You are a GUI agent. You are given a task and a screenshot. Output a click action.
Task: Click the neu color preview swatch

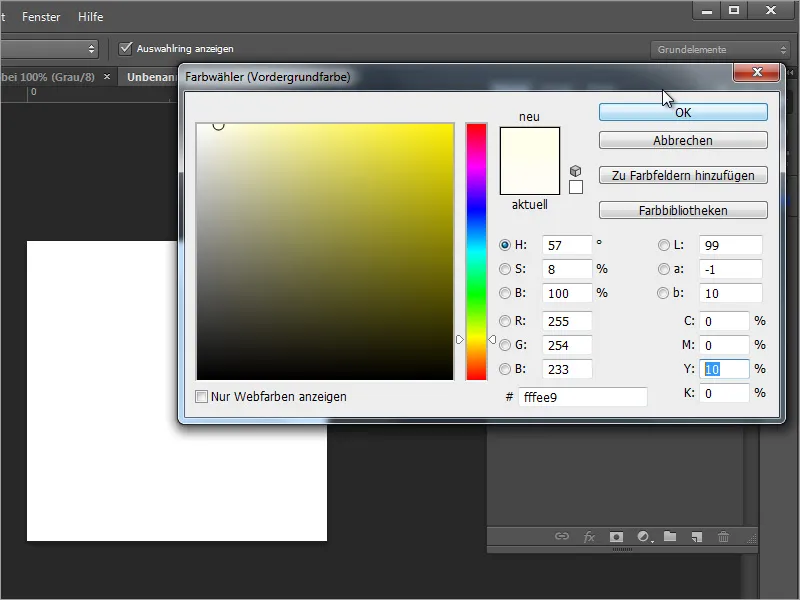click(x=530, y=144)
